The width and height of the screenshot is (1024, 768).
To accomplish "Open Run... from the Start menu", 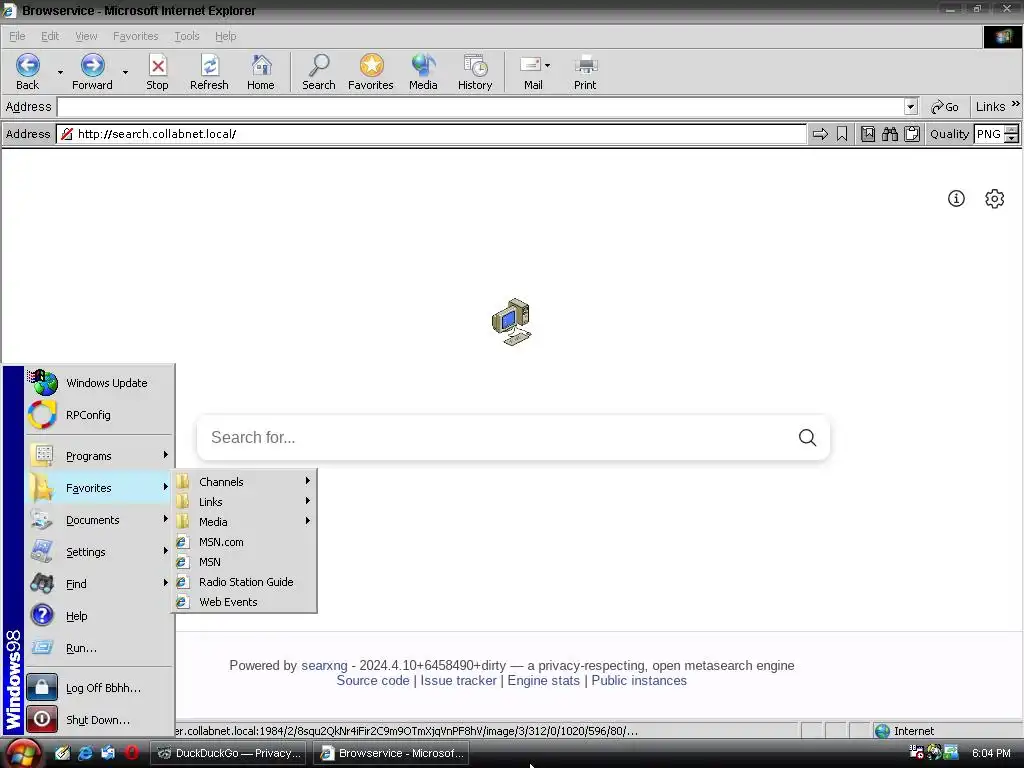I will coord(99,648).
